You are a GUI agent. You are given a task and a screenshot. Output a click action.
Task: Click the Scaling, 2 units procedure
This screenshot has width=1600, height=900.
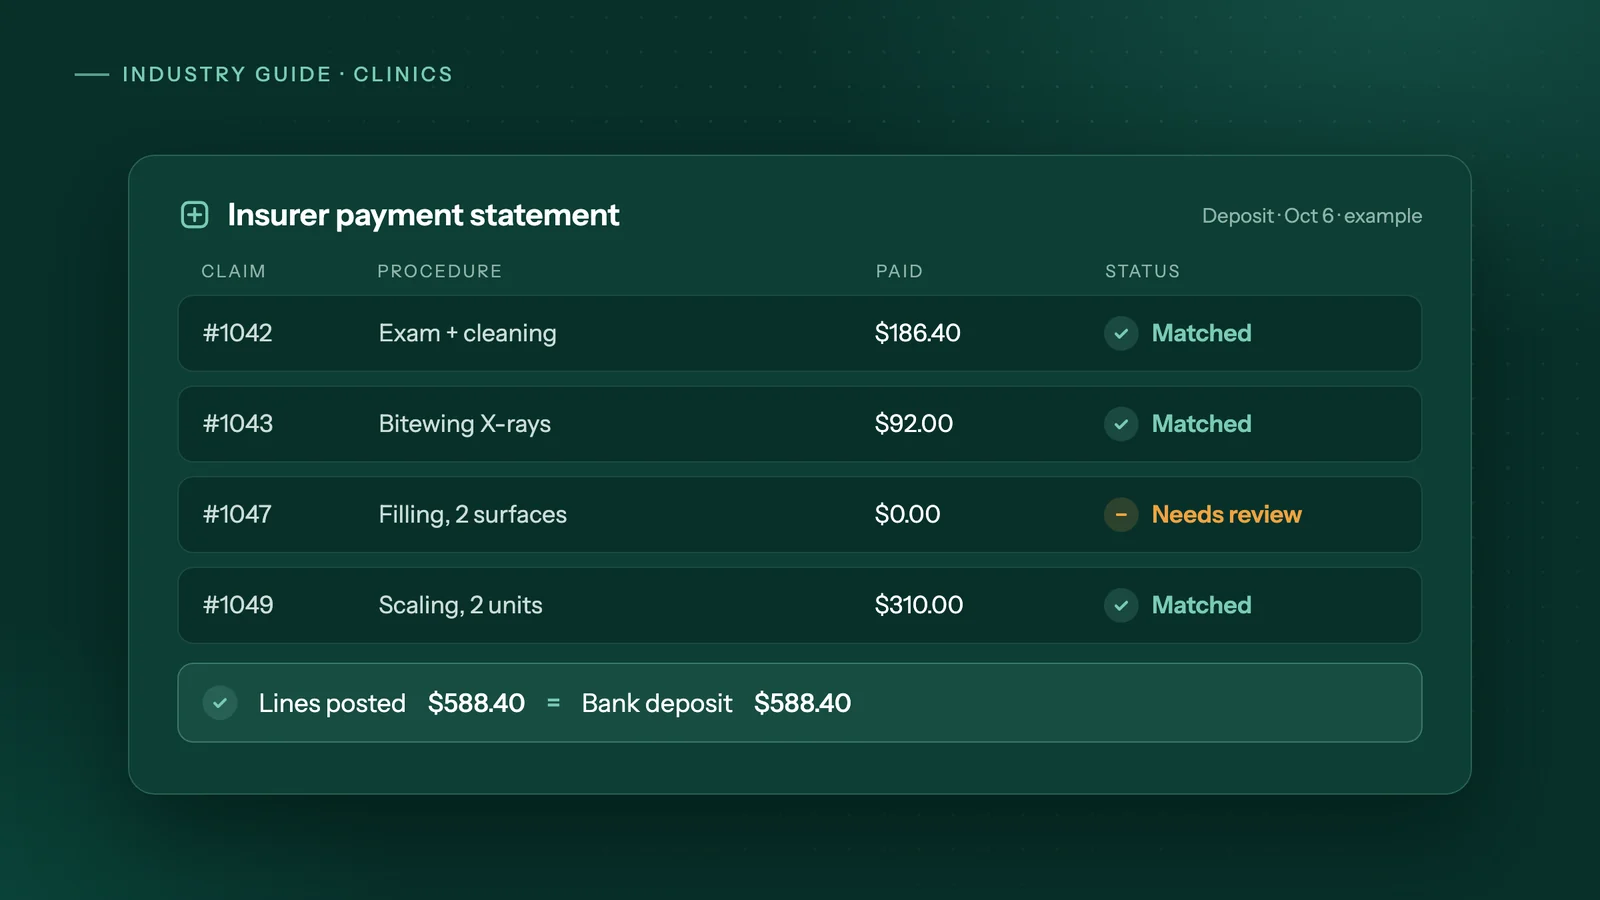click(x=460, y=605)
